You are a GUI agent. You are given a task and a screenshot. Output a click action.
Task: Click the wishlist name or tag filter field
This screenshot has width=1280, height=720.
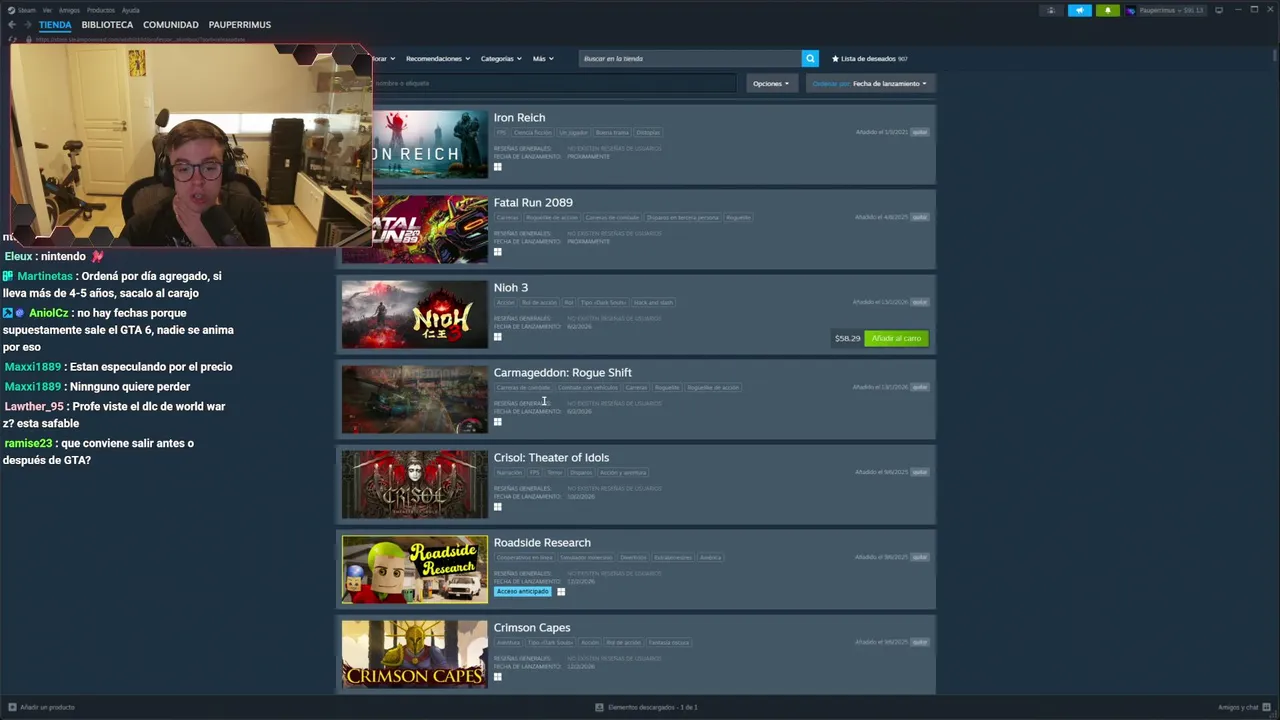(555, 84)
